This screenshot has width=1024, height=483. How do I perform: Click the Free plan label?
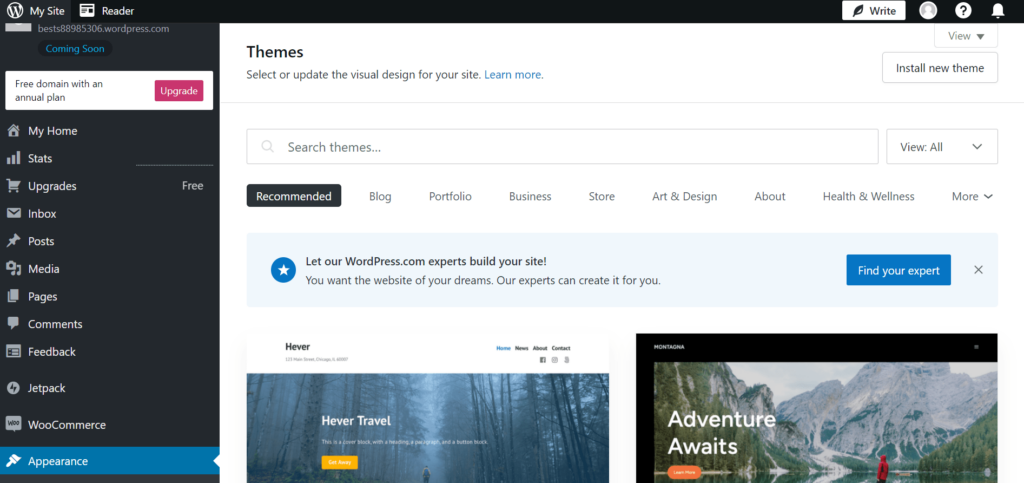pyautogui.click(x=193, y=186)
